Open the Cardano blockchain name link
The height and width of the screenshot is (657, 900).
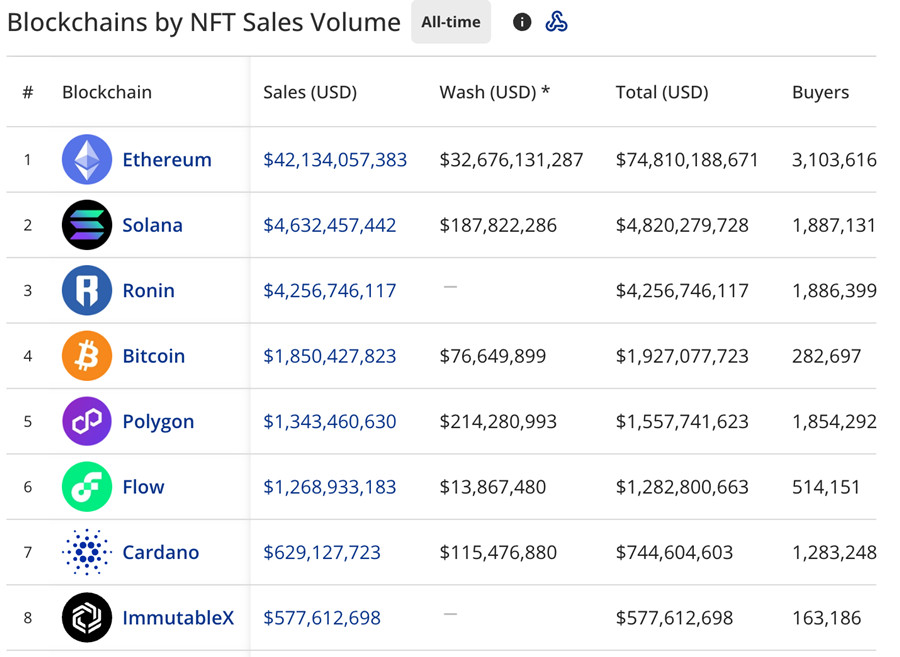click(161, 553)
